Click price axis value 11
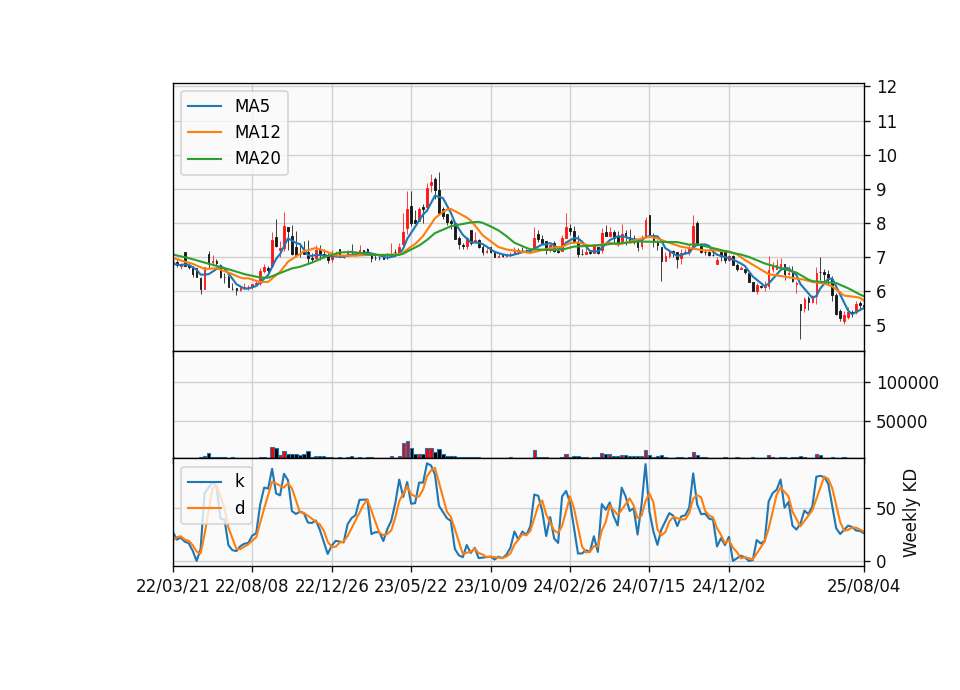Image resolution: width=960 pixels, height=690 pixels. click(887, 122)
